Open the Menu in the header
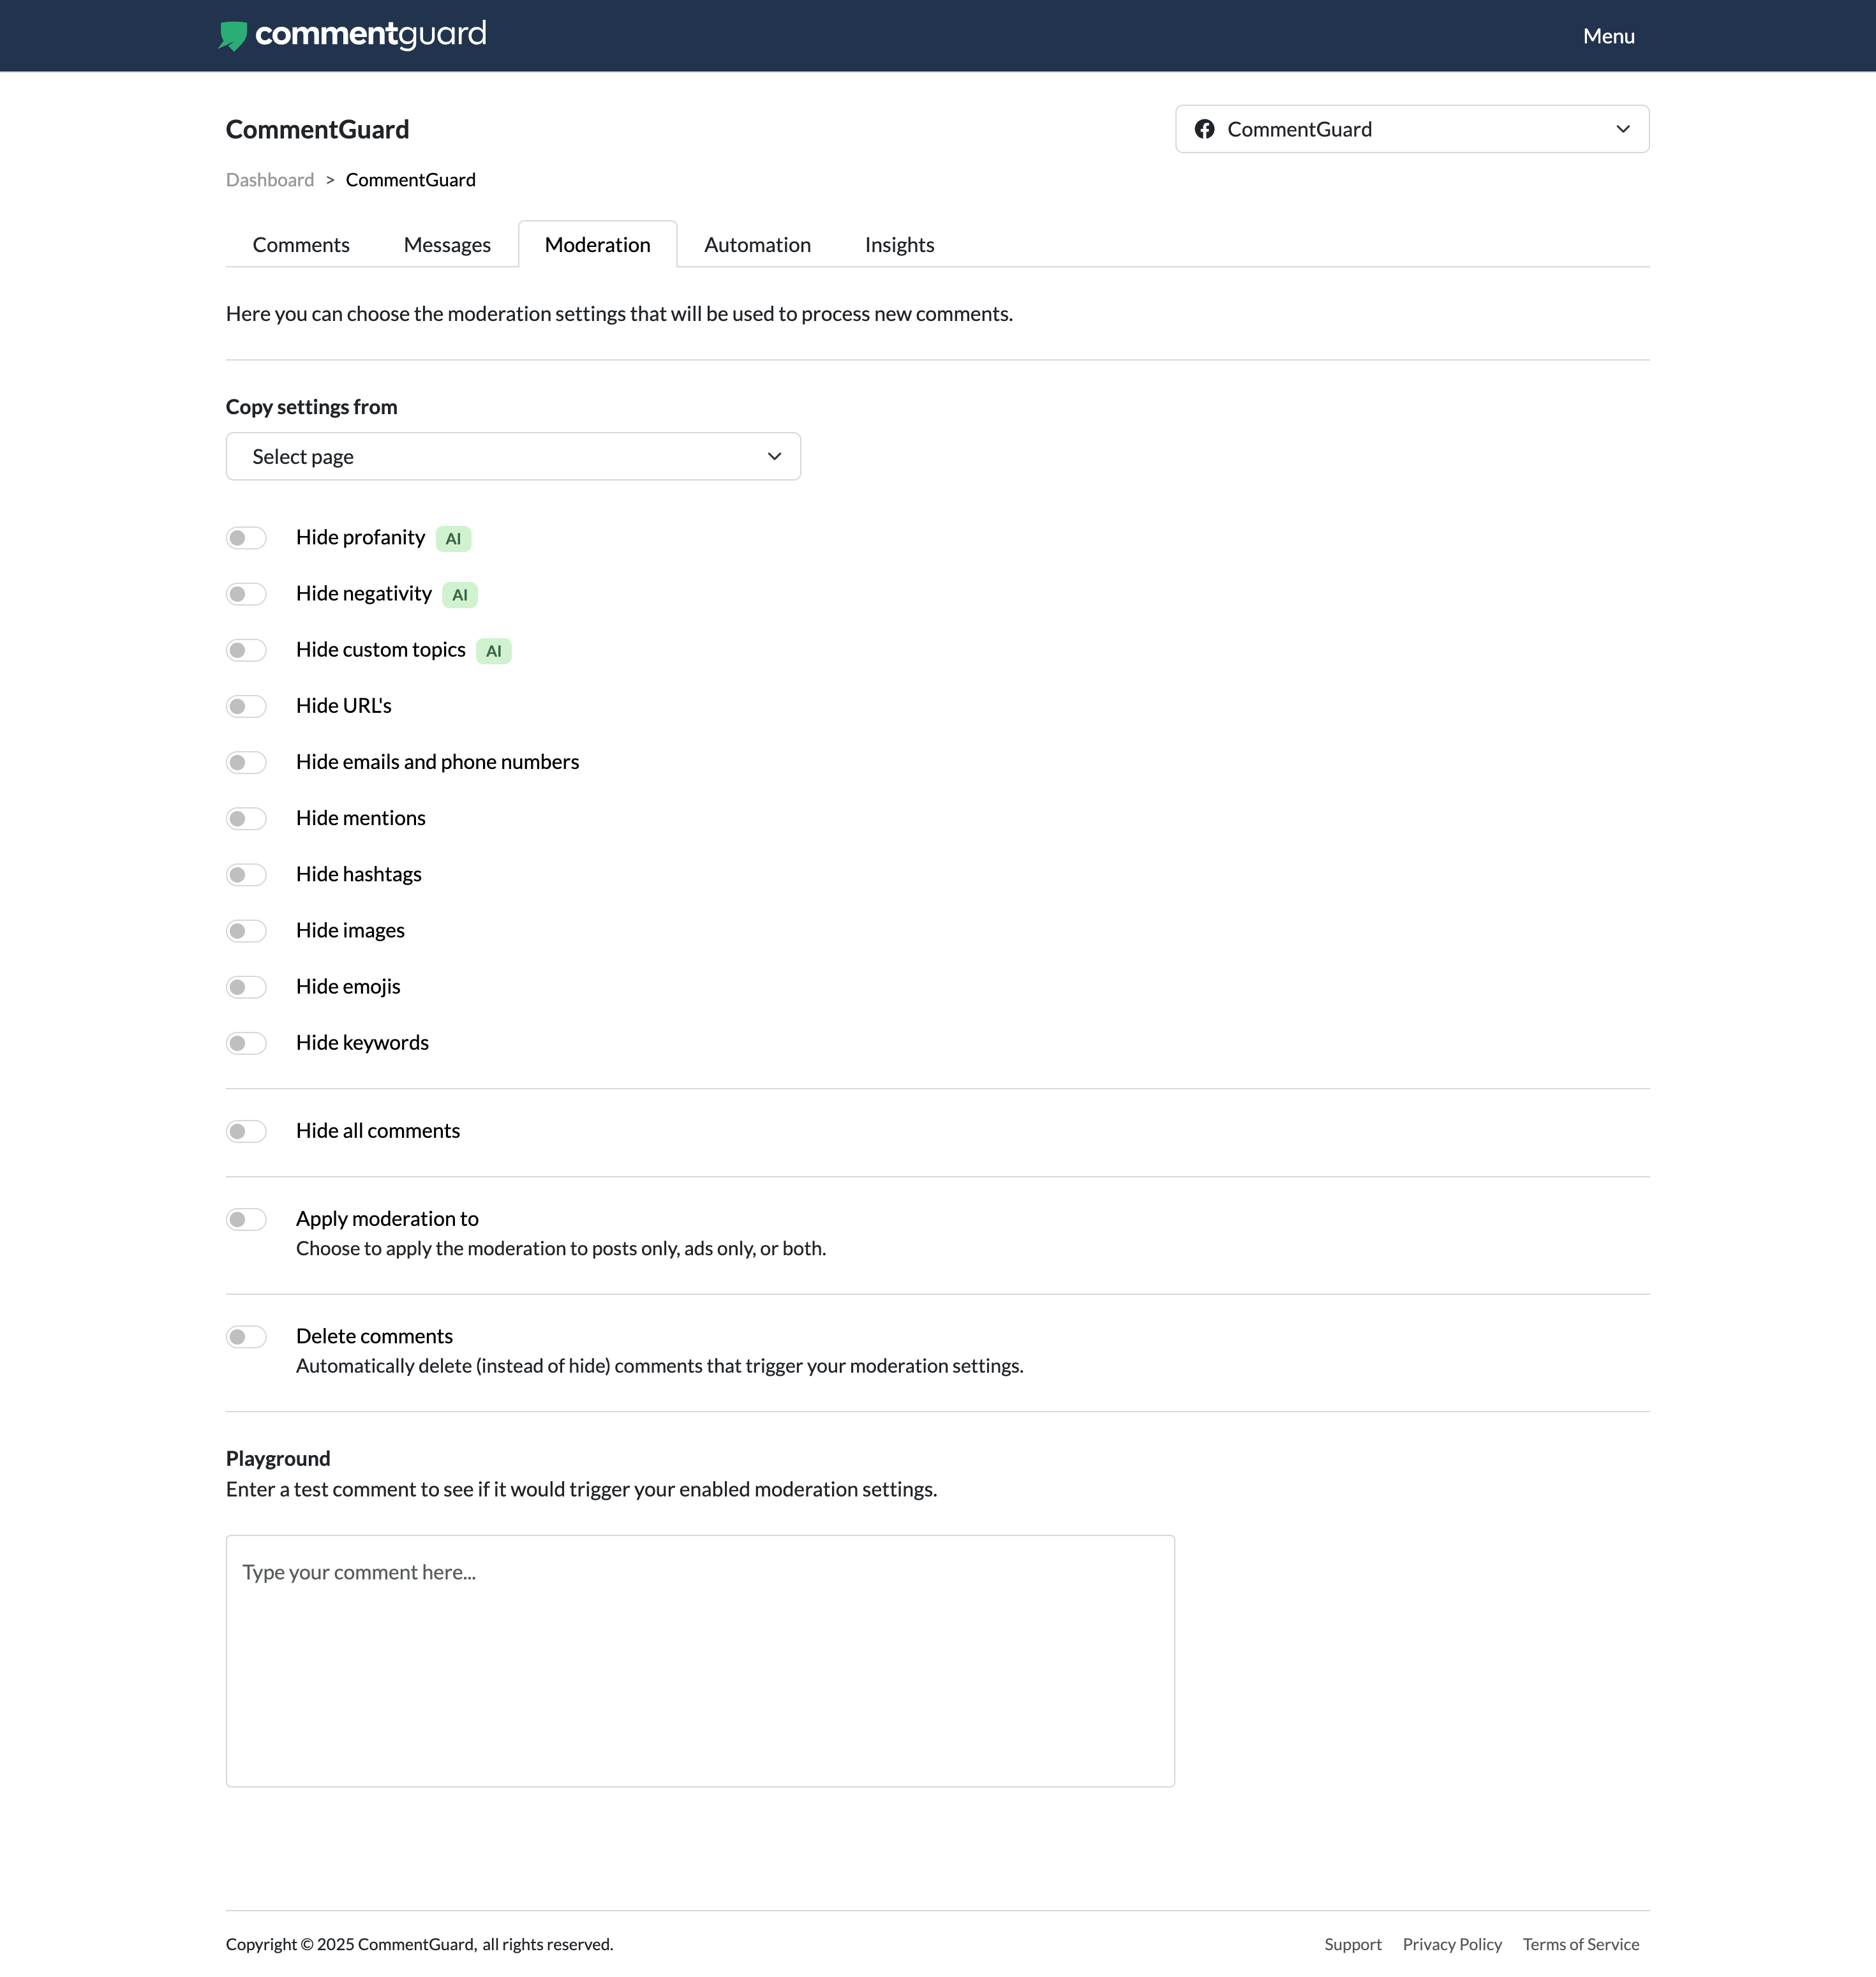 click(1608, 36)
